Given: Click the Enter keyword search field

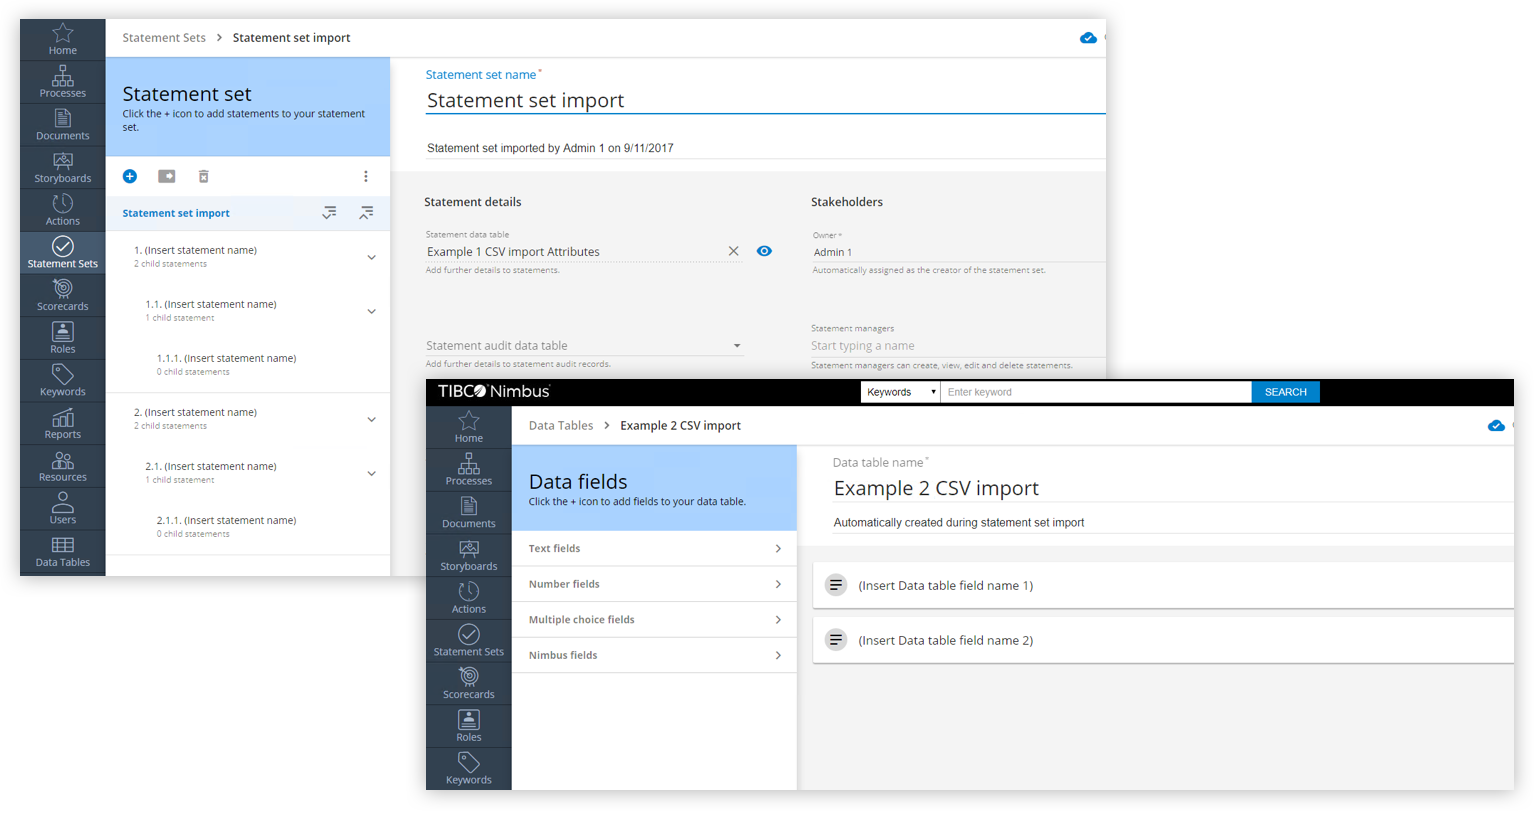Looking at the screenshot, I should coord(1096,392).
